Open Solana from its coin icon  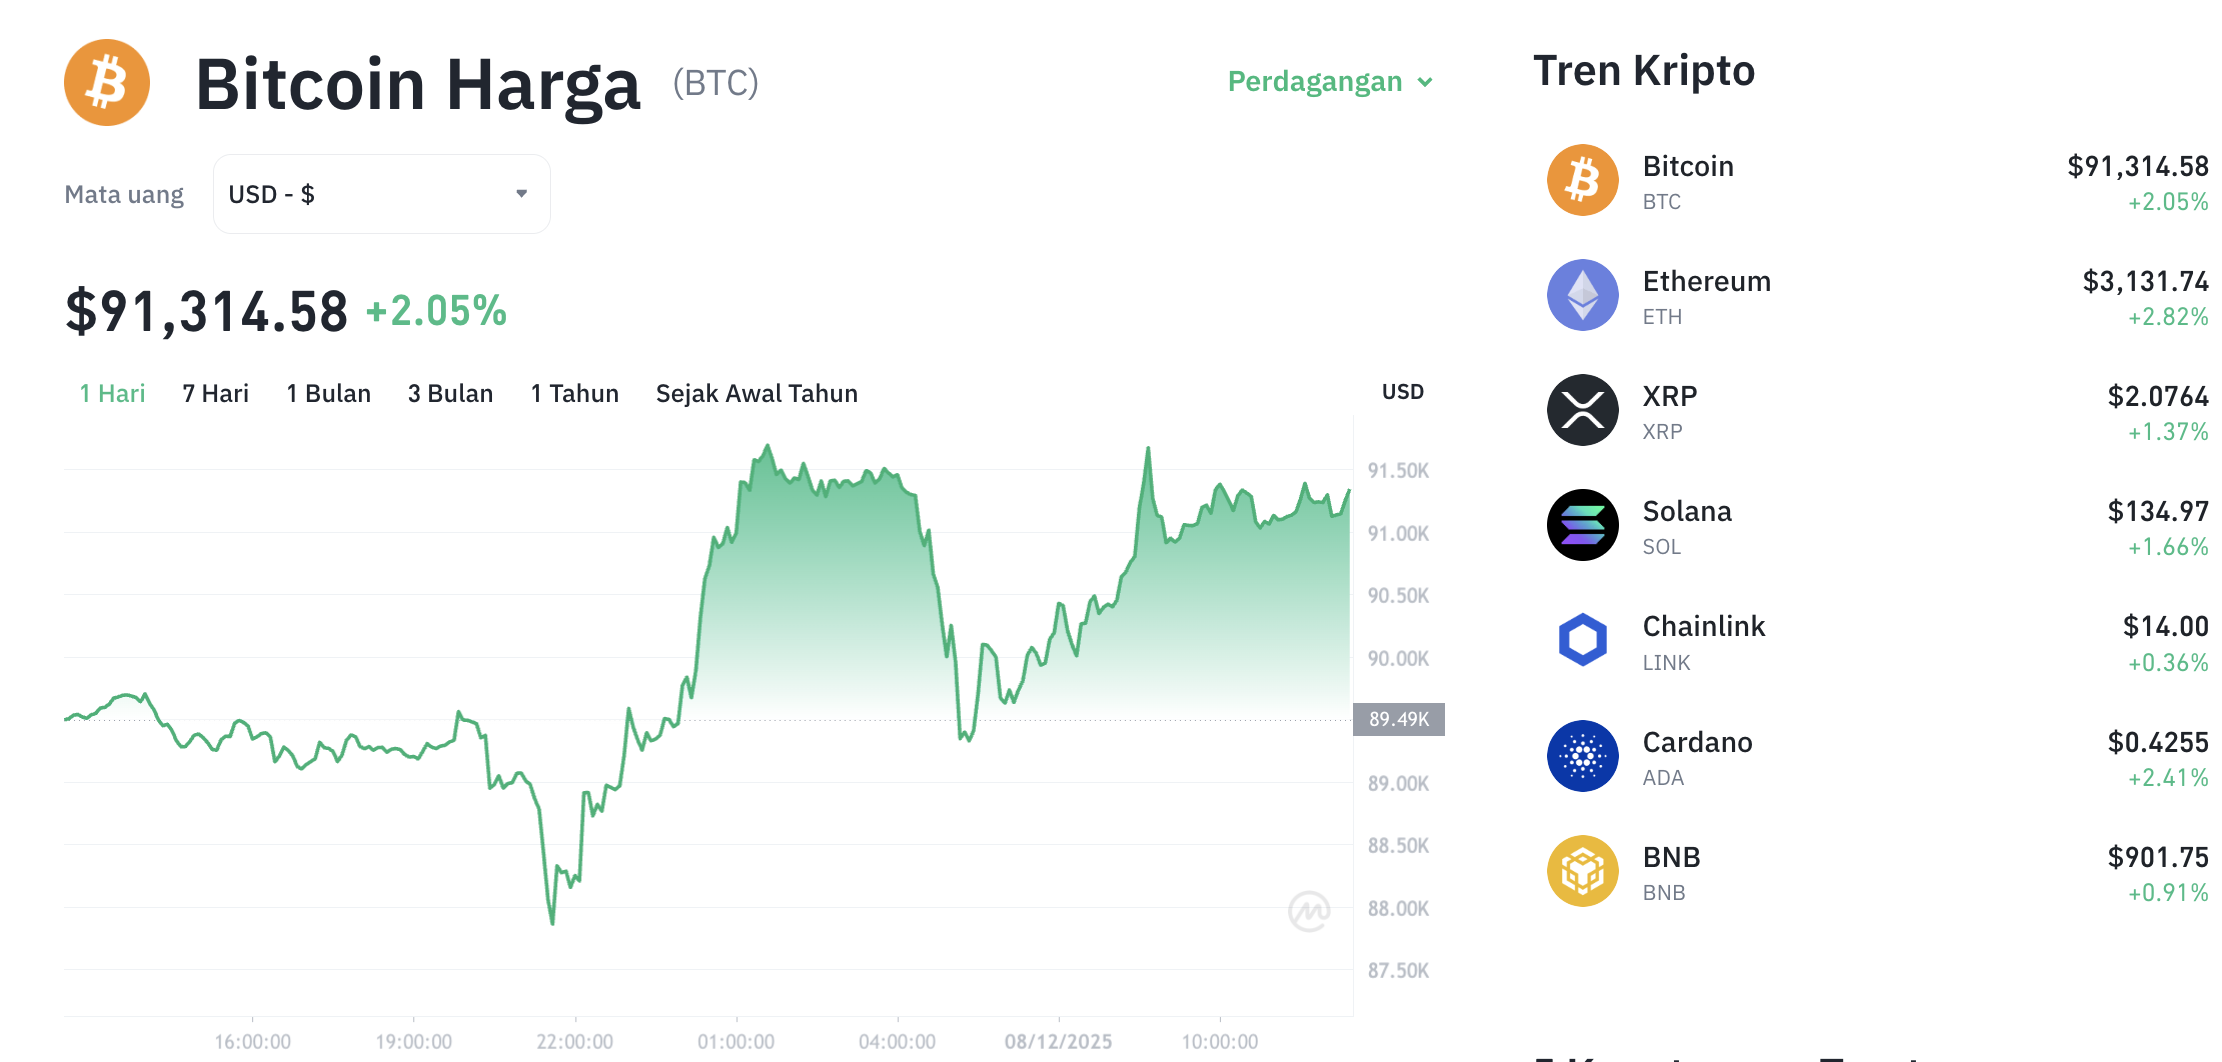click(1582, 524)
